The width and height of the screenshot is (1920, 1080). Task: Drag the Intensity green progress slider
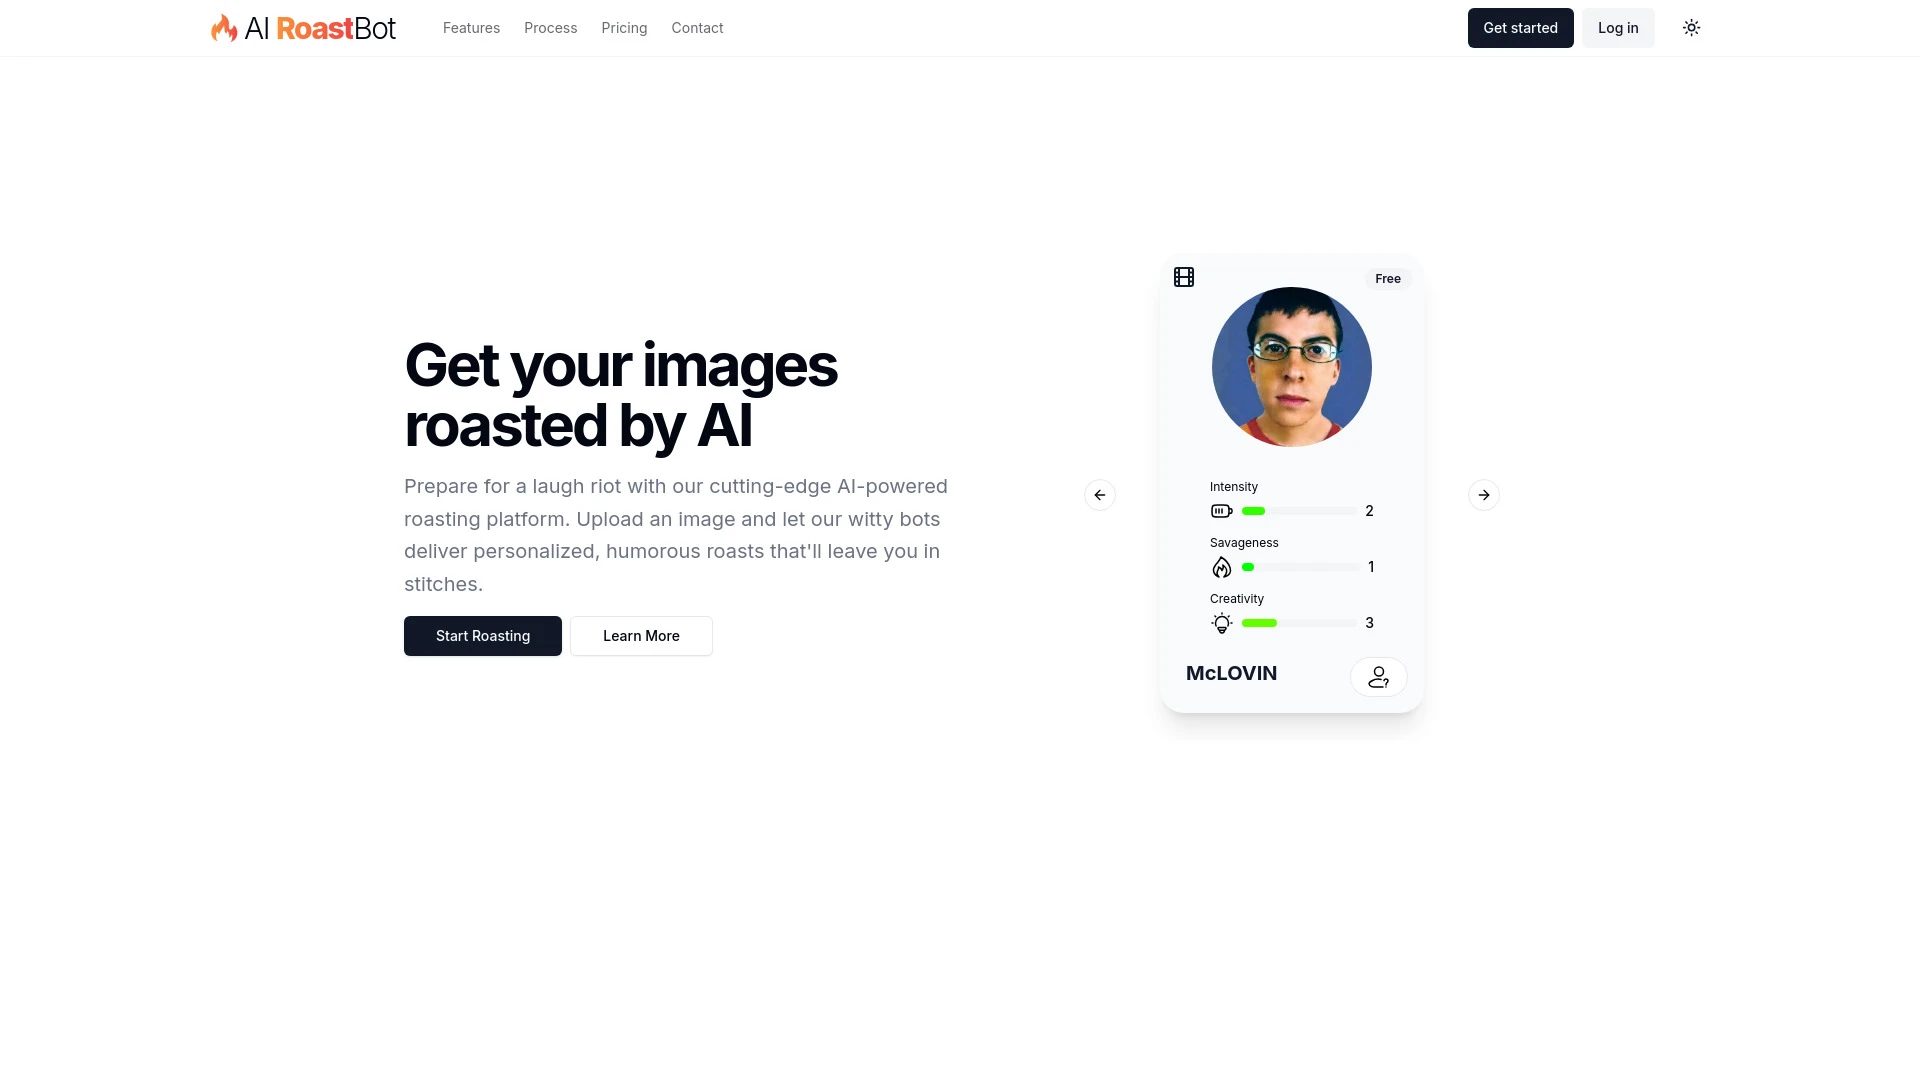point(1253,510)
